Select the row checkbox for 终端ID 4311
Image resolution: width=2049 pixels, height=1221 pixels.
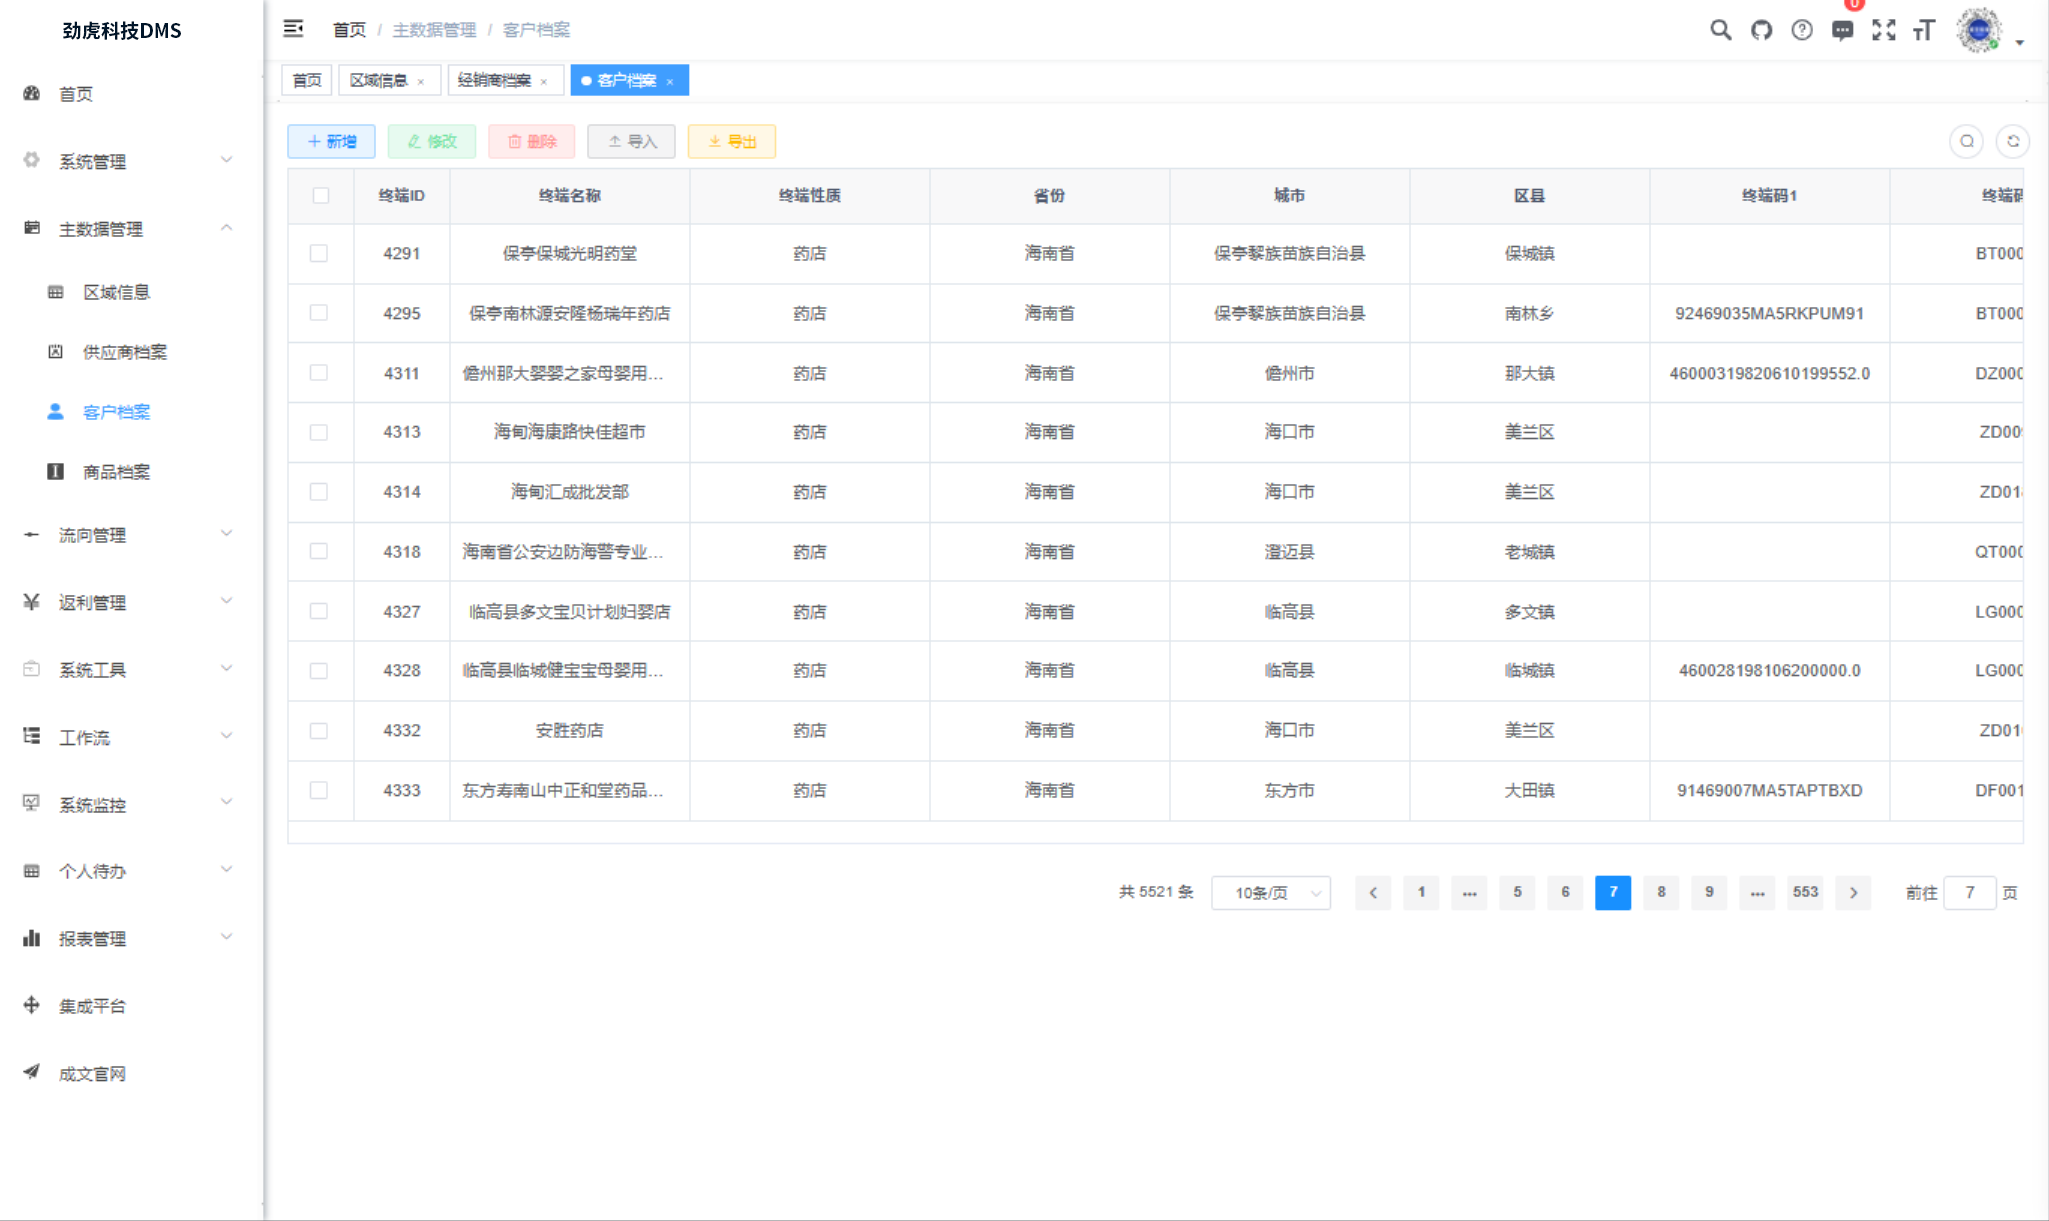tap(320, 372)
